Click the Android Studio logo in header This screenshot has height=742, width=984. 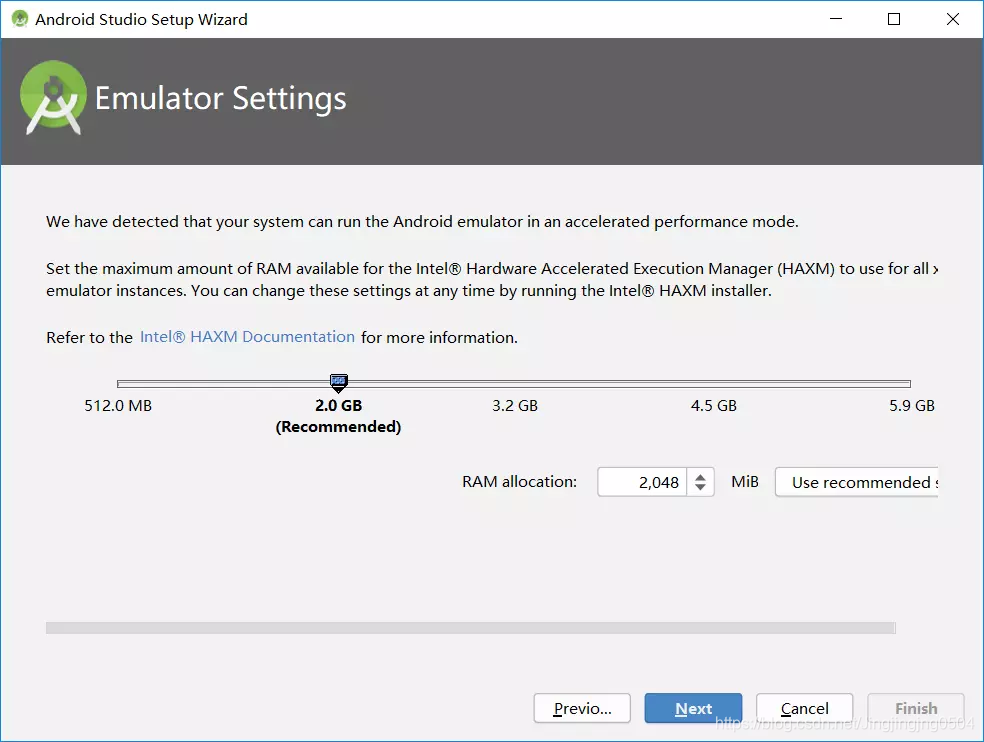click(x=53, y=98)
